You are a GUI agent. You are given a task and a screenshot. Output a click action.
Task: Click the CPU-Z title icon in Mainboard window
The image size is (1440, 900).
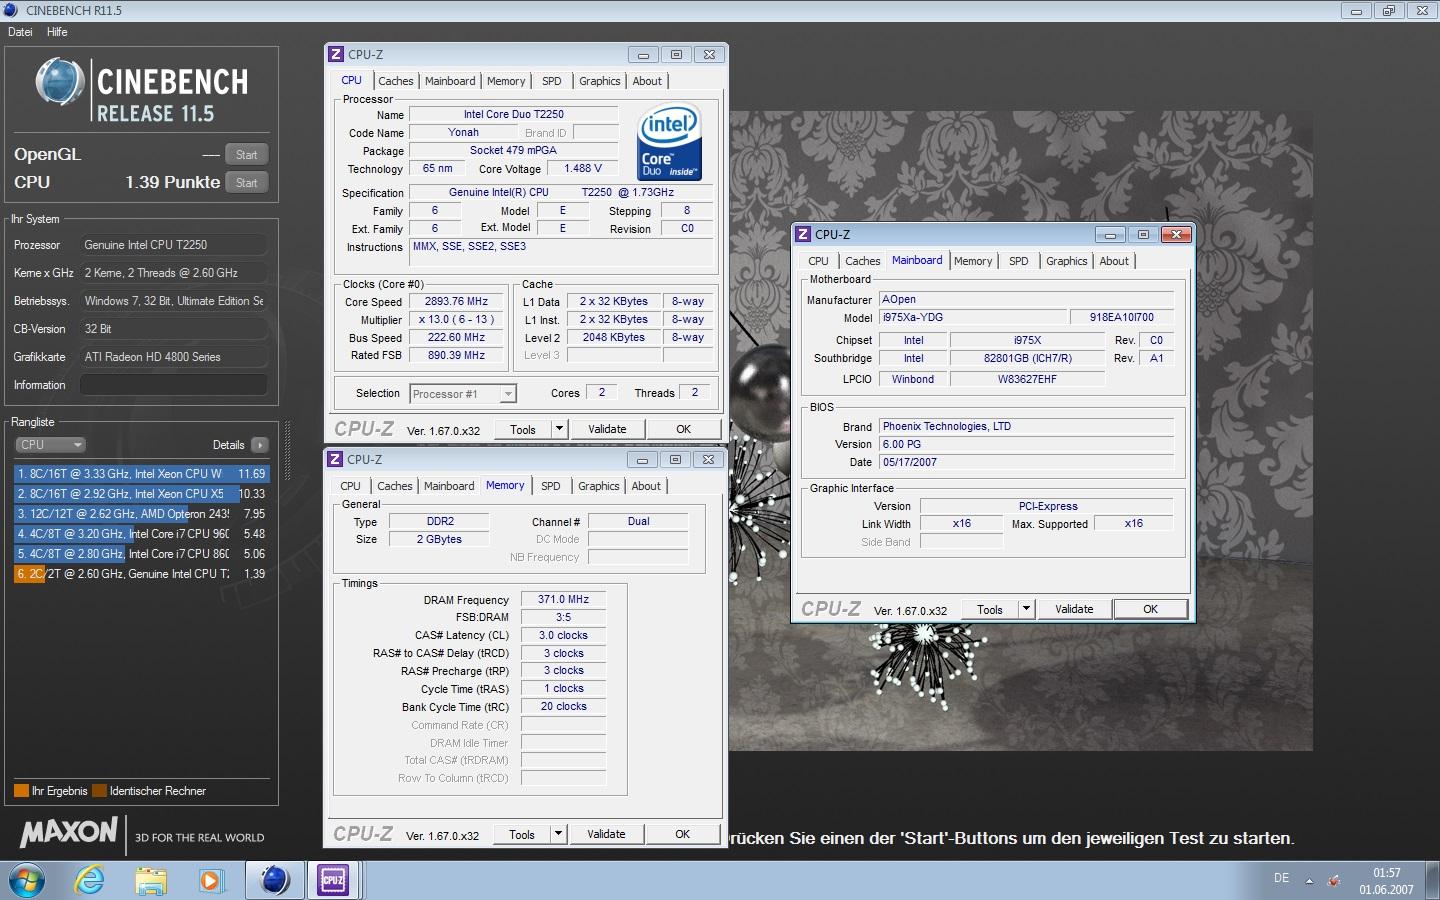click(x=803, y=234)
